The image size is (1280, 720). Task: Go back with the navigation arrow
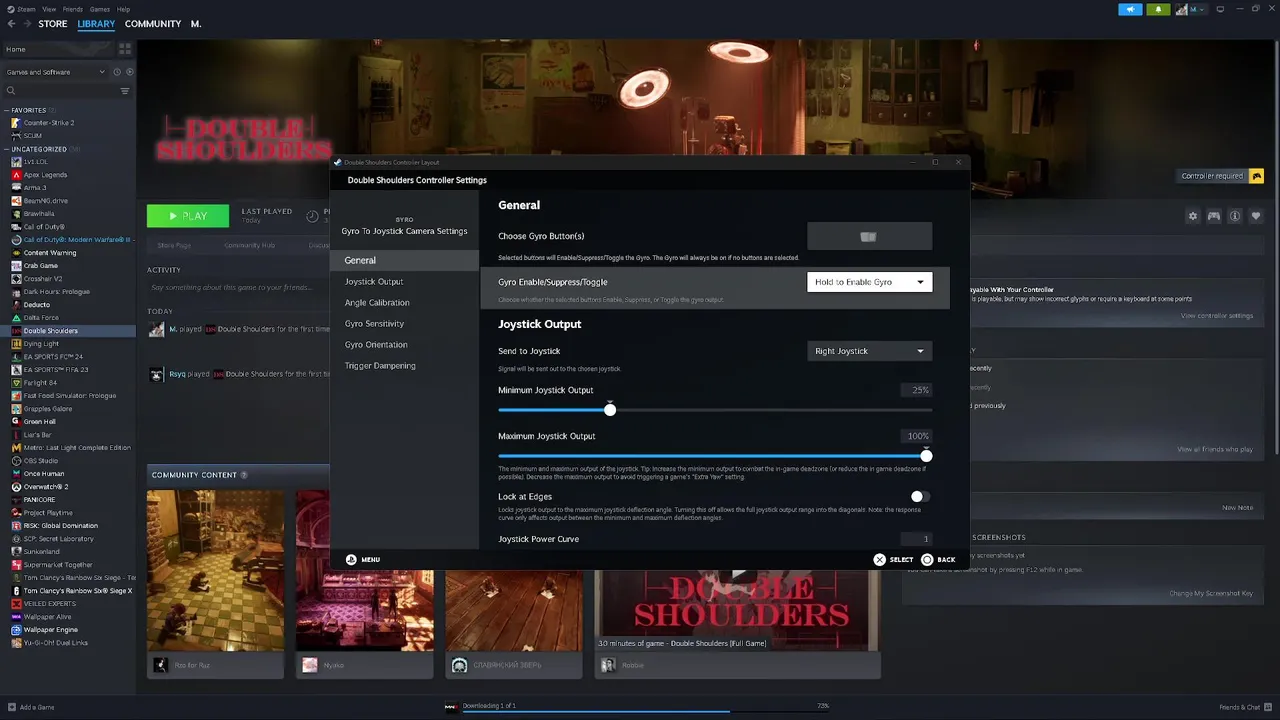click(11, 24)
